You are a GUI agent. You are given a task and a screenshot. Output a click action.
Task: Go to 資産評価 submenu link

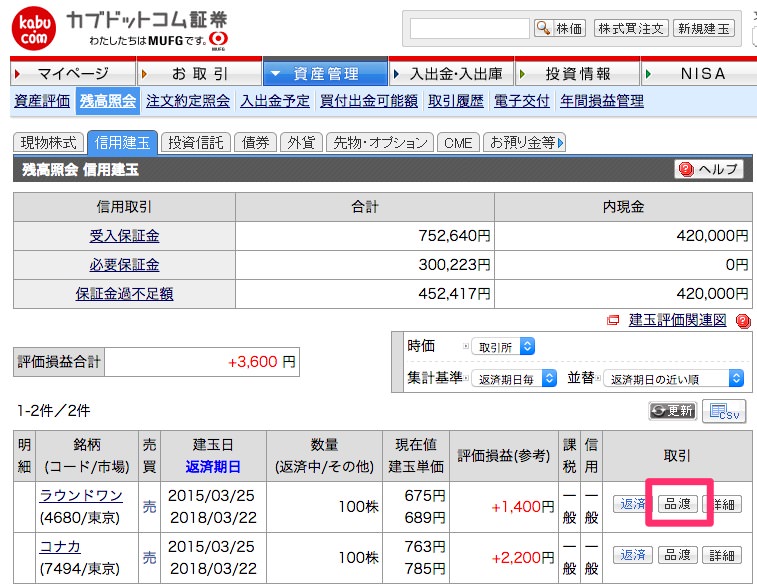point(42,101)
